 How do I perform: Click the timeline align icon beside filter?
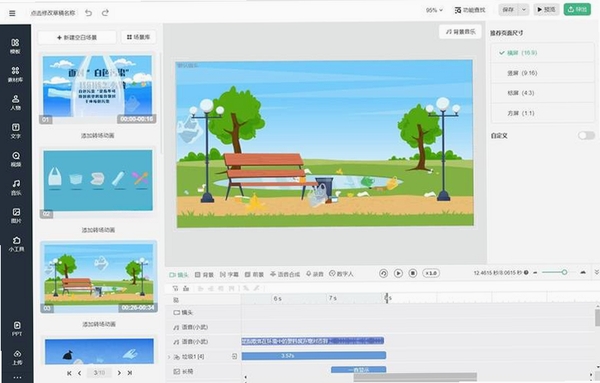186,288
